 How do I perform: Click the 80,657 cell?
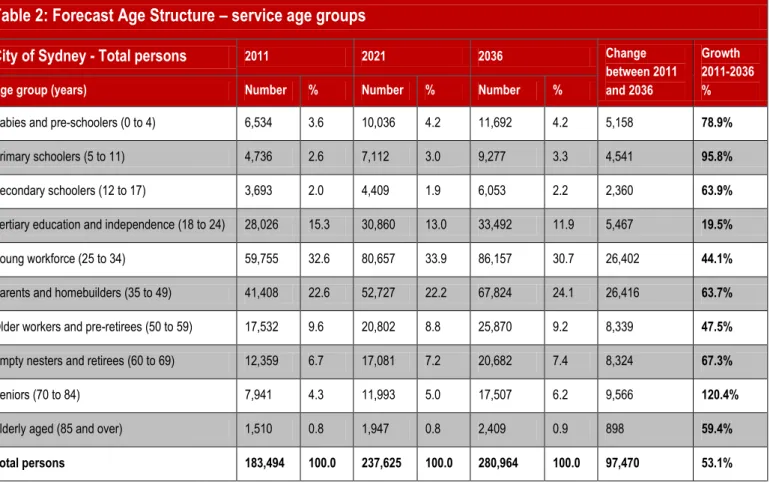[378, 259]
